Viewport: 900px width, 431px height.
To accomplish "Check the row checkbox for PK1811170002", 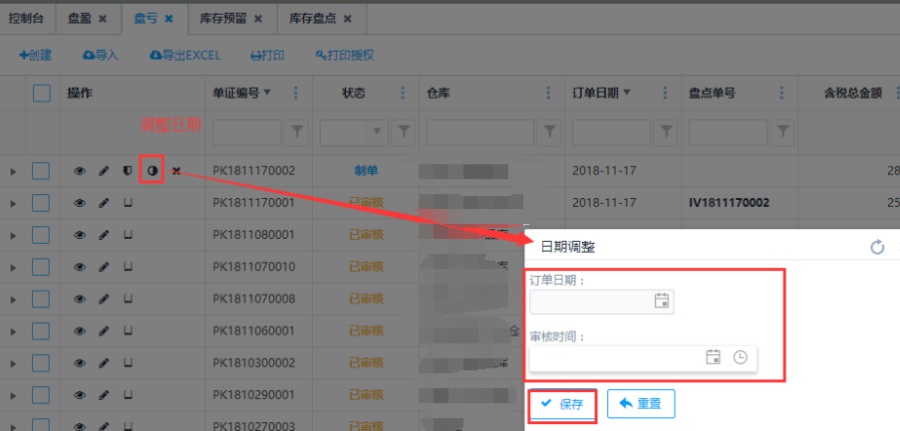I will coord(41,171).
